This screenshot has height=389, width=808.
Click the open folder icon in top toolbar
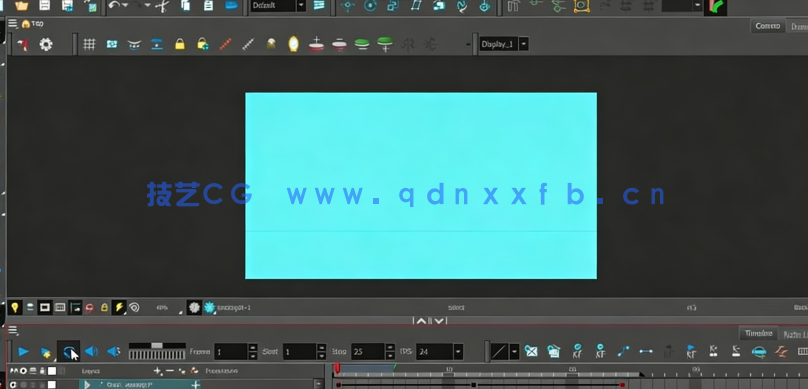(22, 6)
